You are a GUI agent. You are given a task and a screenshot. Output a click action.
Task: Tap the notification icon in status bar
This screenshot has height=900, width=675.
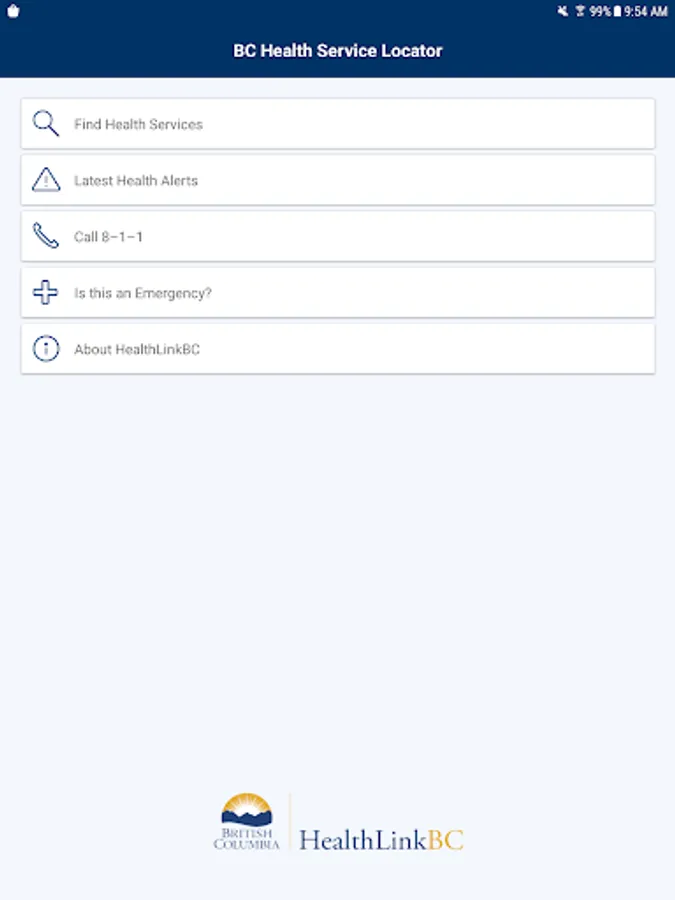[13, 12]
